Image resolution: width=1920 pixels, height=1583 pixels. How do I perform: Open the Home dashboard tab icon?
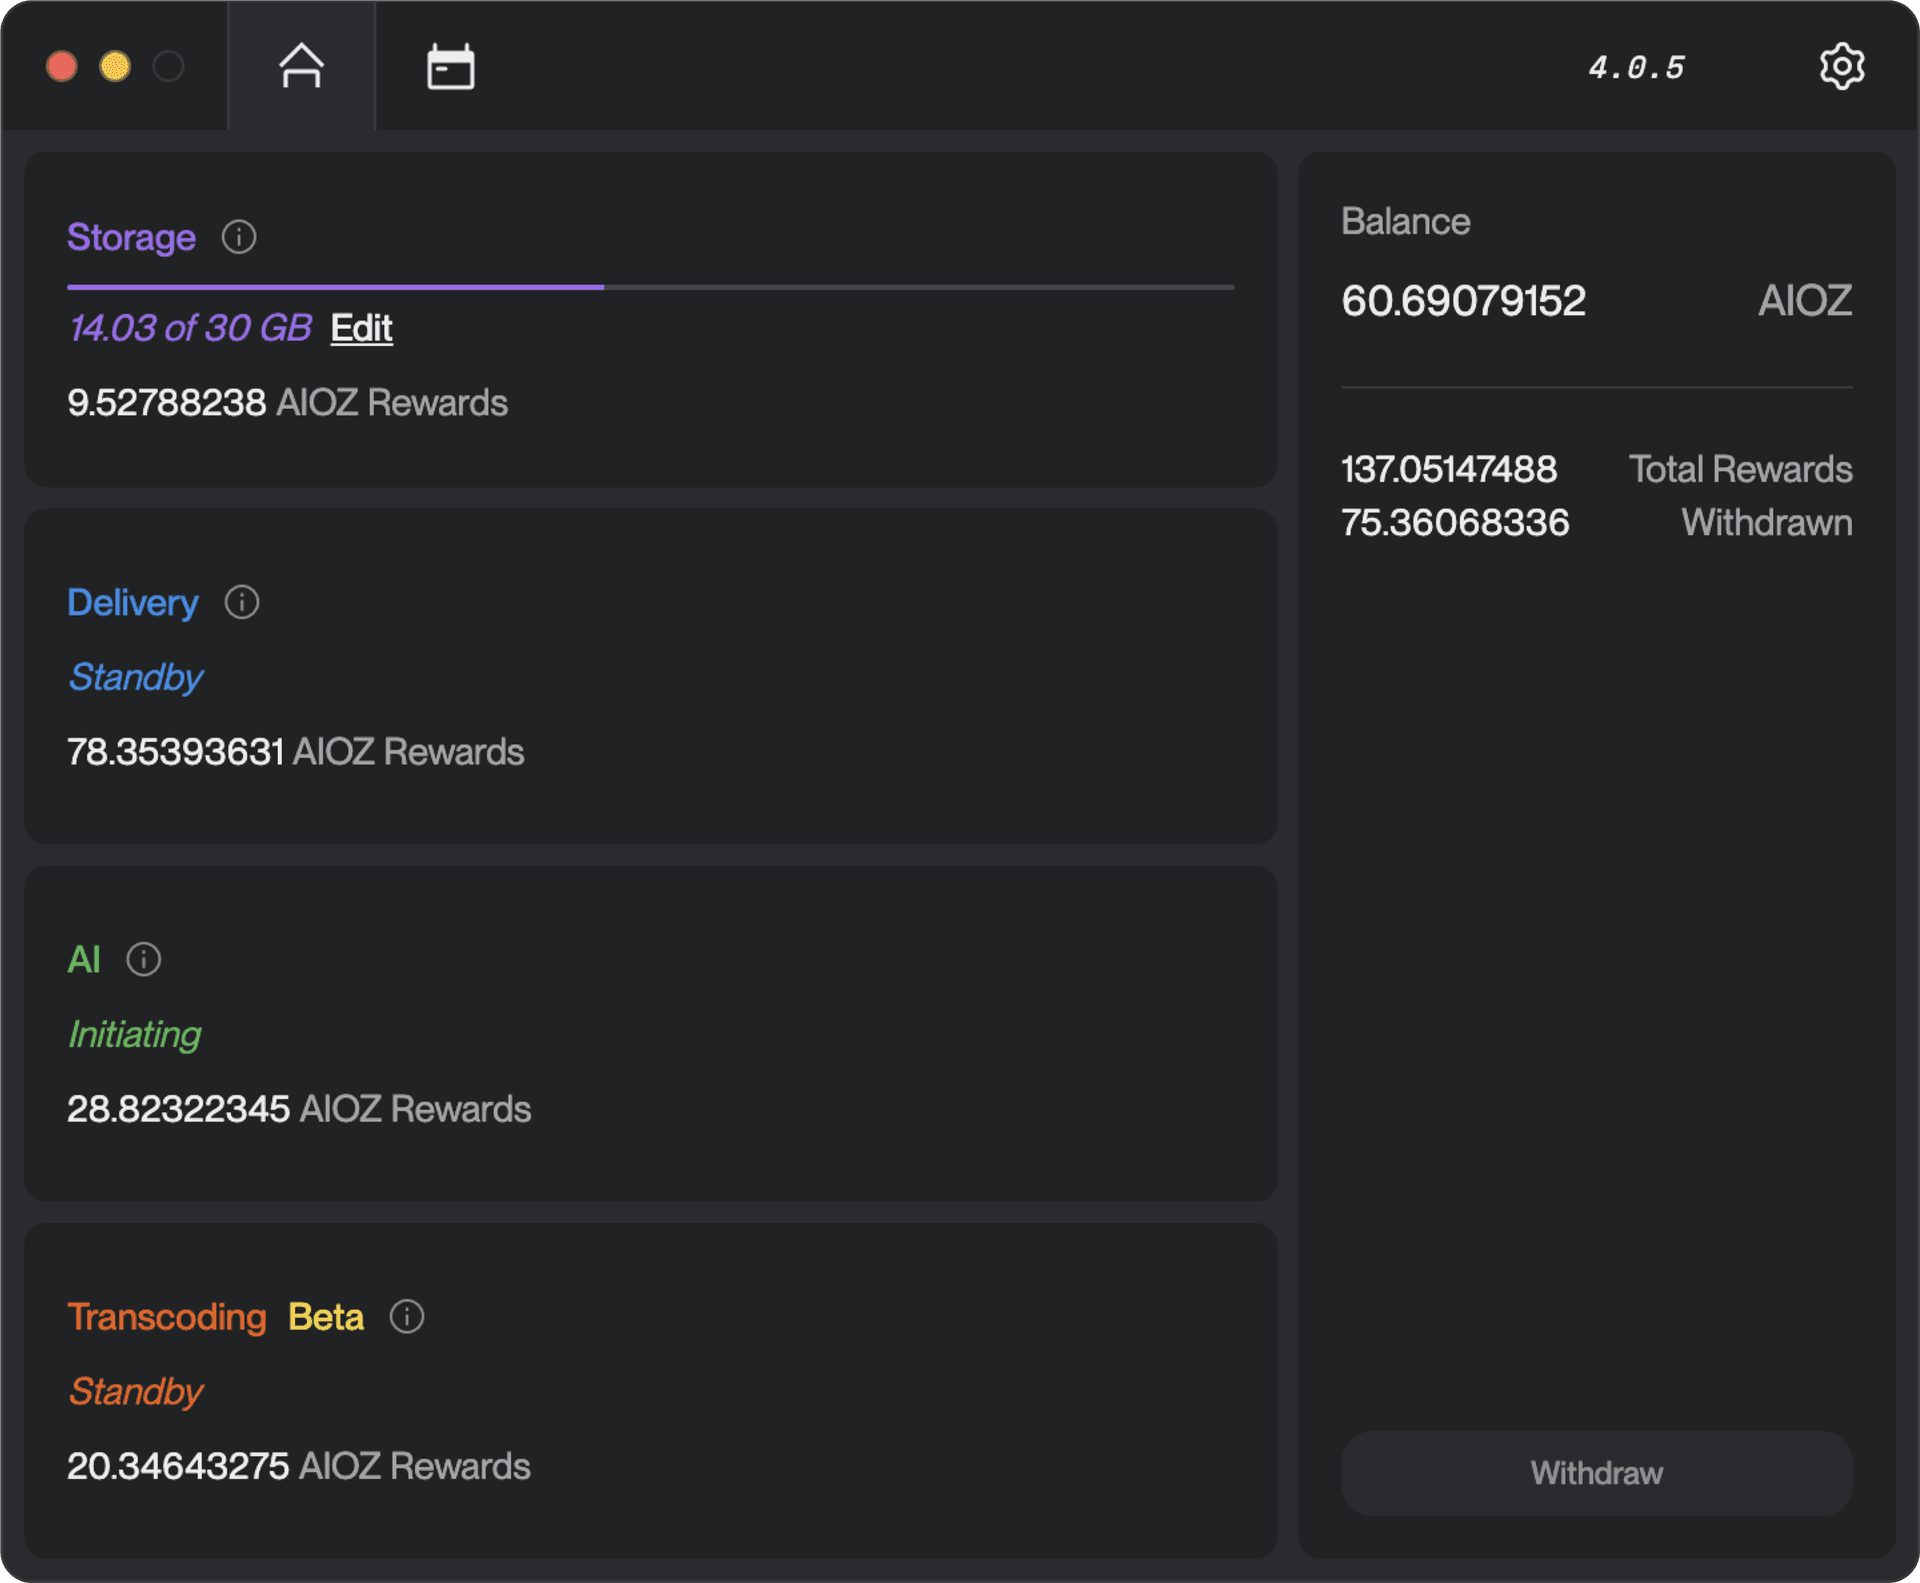(301, 66)
